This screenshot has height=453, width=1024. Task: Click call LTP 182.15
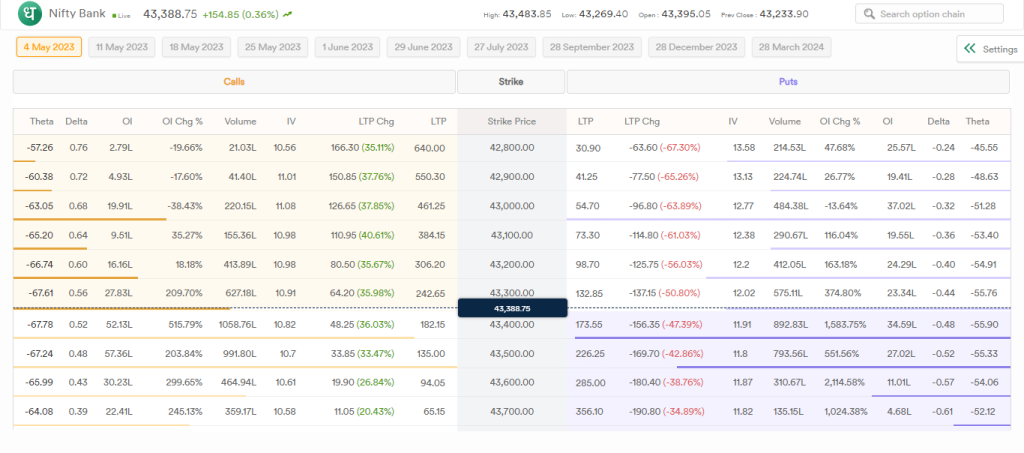432,324
